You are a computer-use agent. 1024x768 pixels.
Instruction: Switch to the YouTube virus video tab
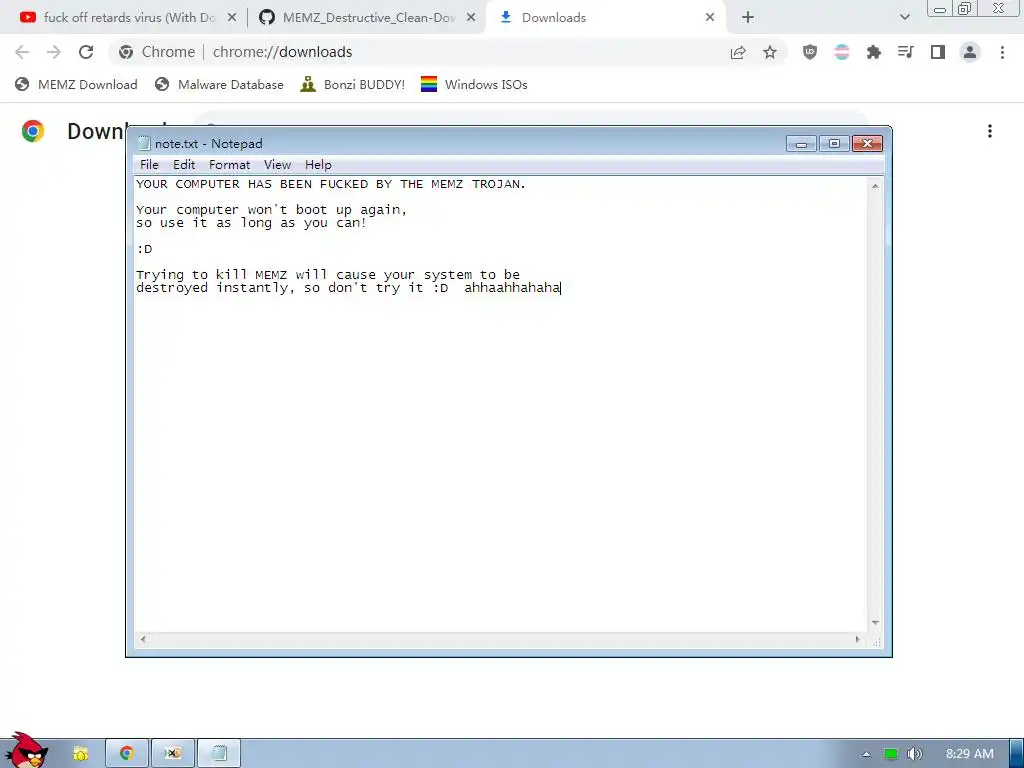coord(128,18)
